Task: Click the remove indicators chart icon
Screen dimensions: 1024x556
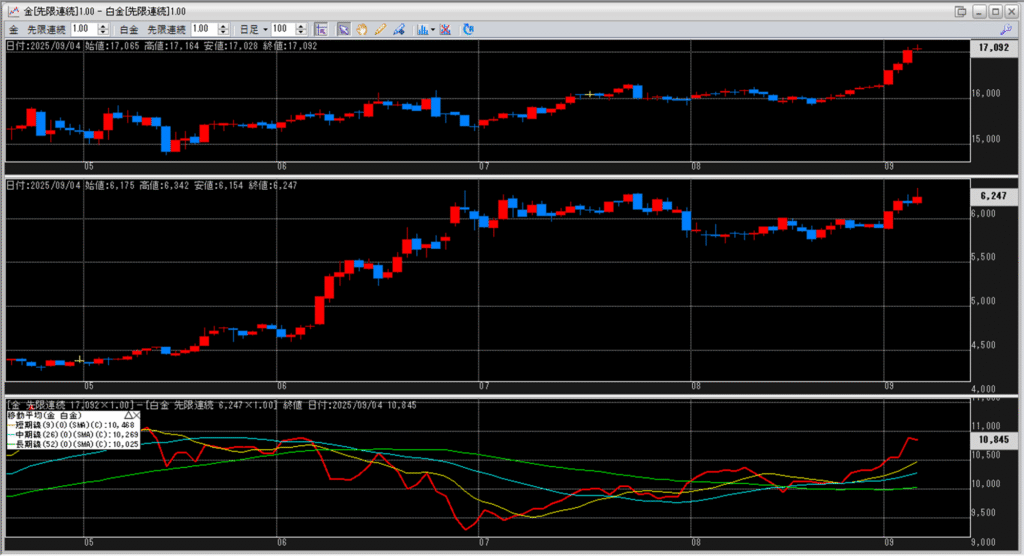Action: pos(445,30)
